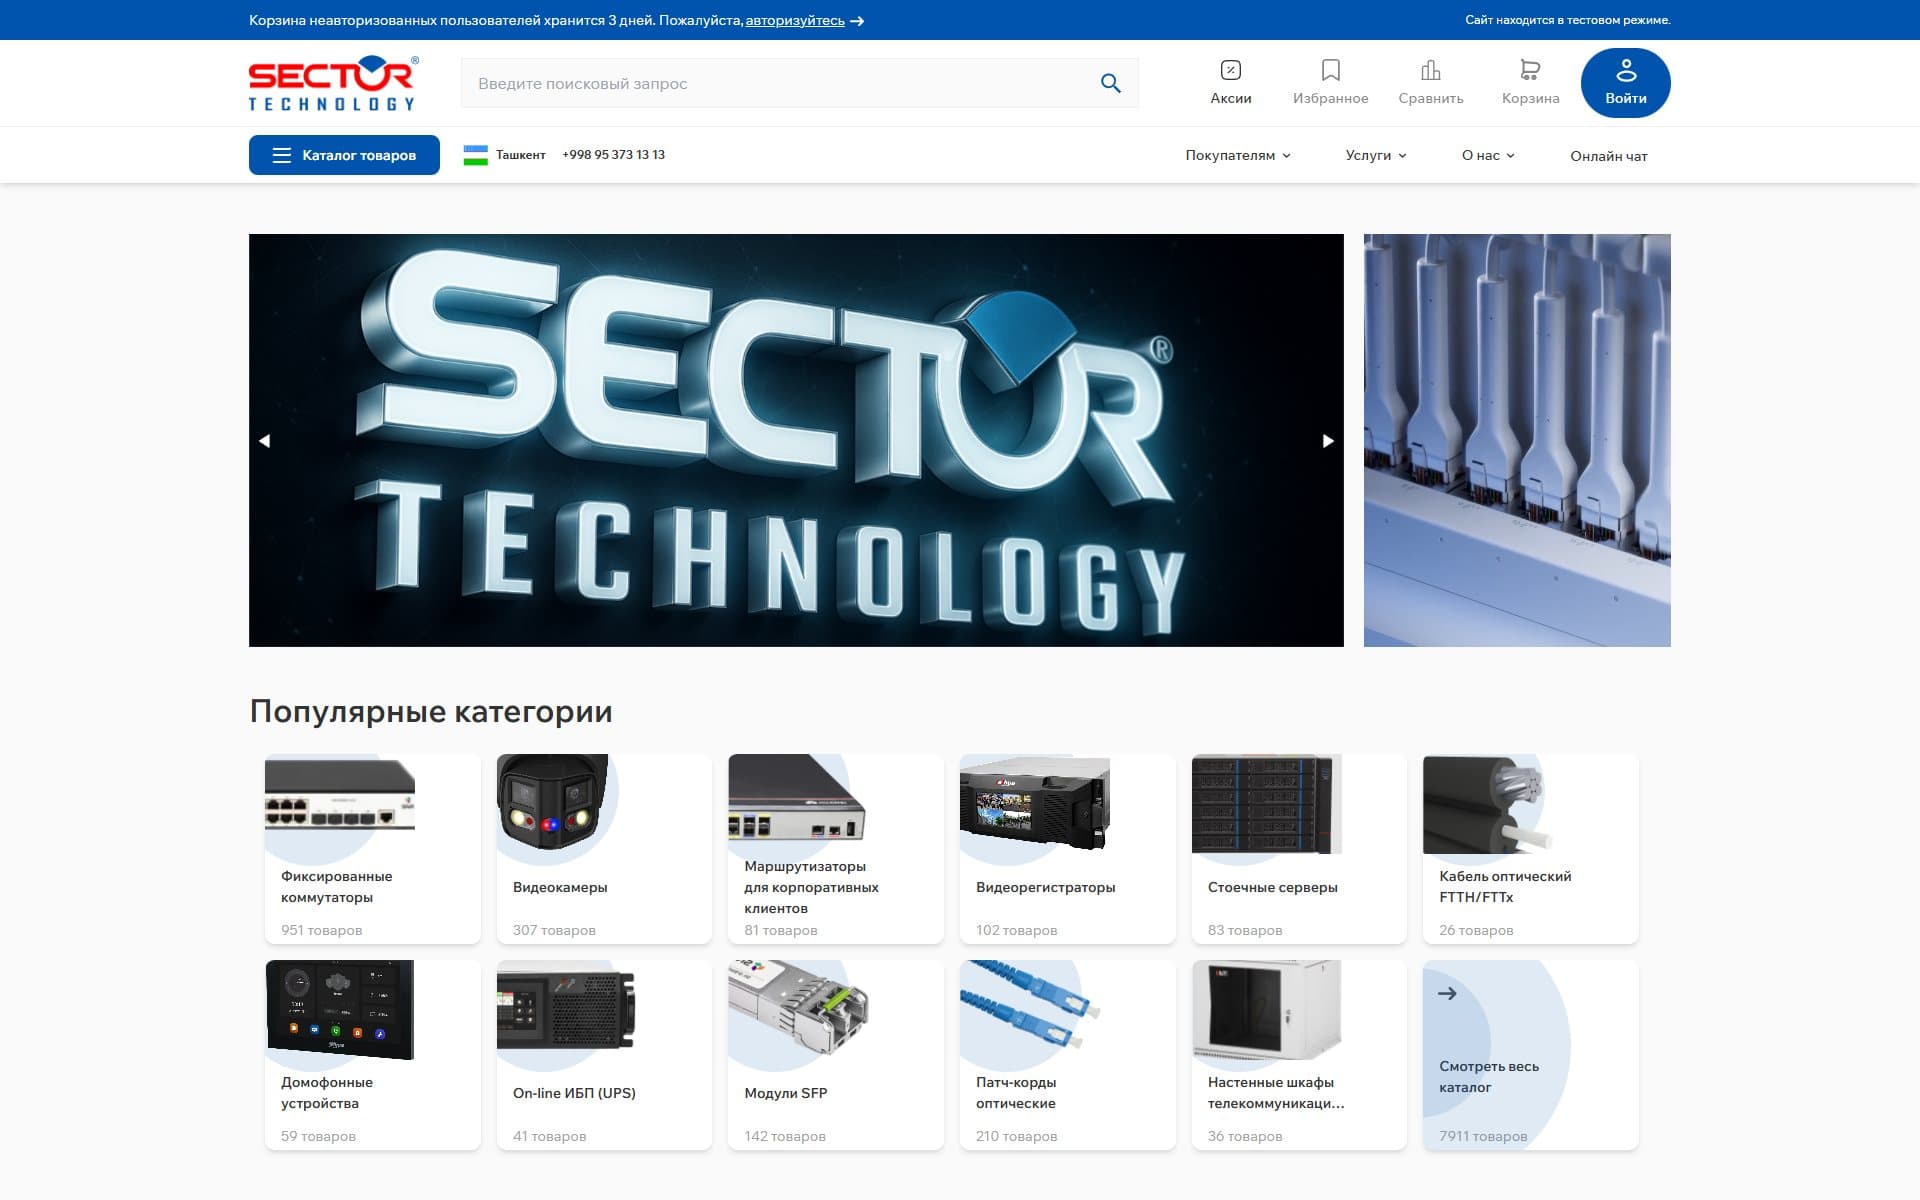Click the arrow icon in Смотреть весь каталог

point(1447,993)
